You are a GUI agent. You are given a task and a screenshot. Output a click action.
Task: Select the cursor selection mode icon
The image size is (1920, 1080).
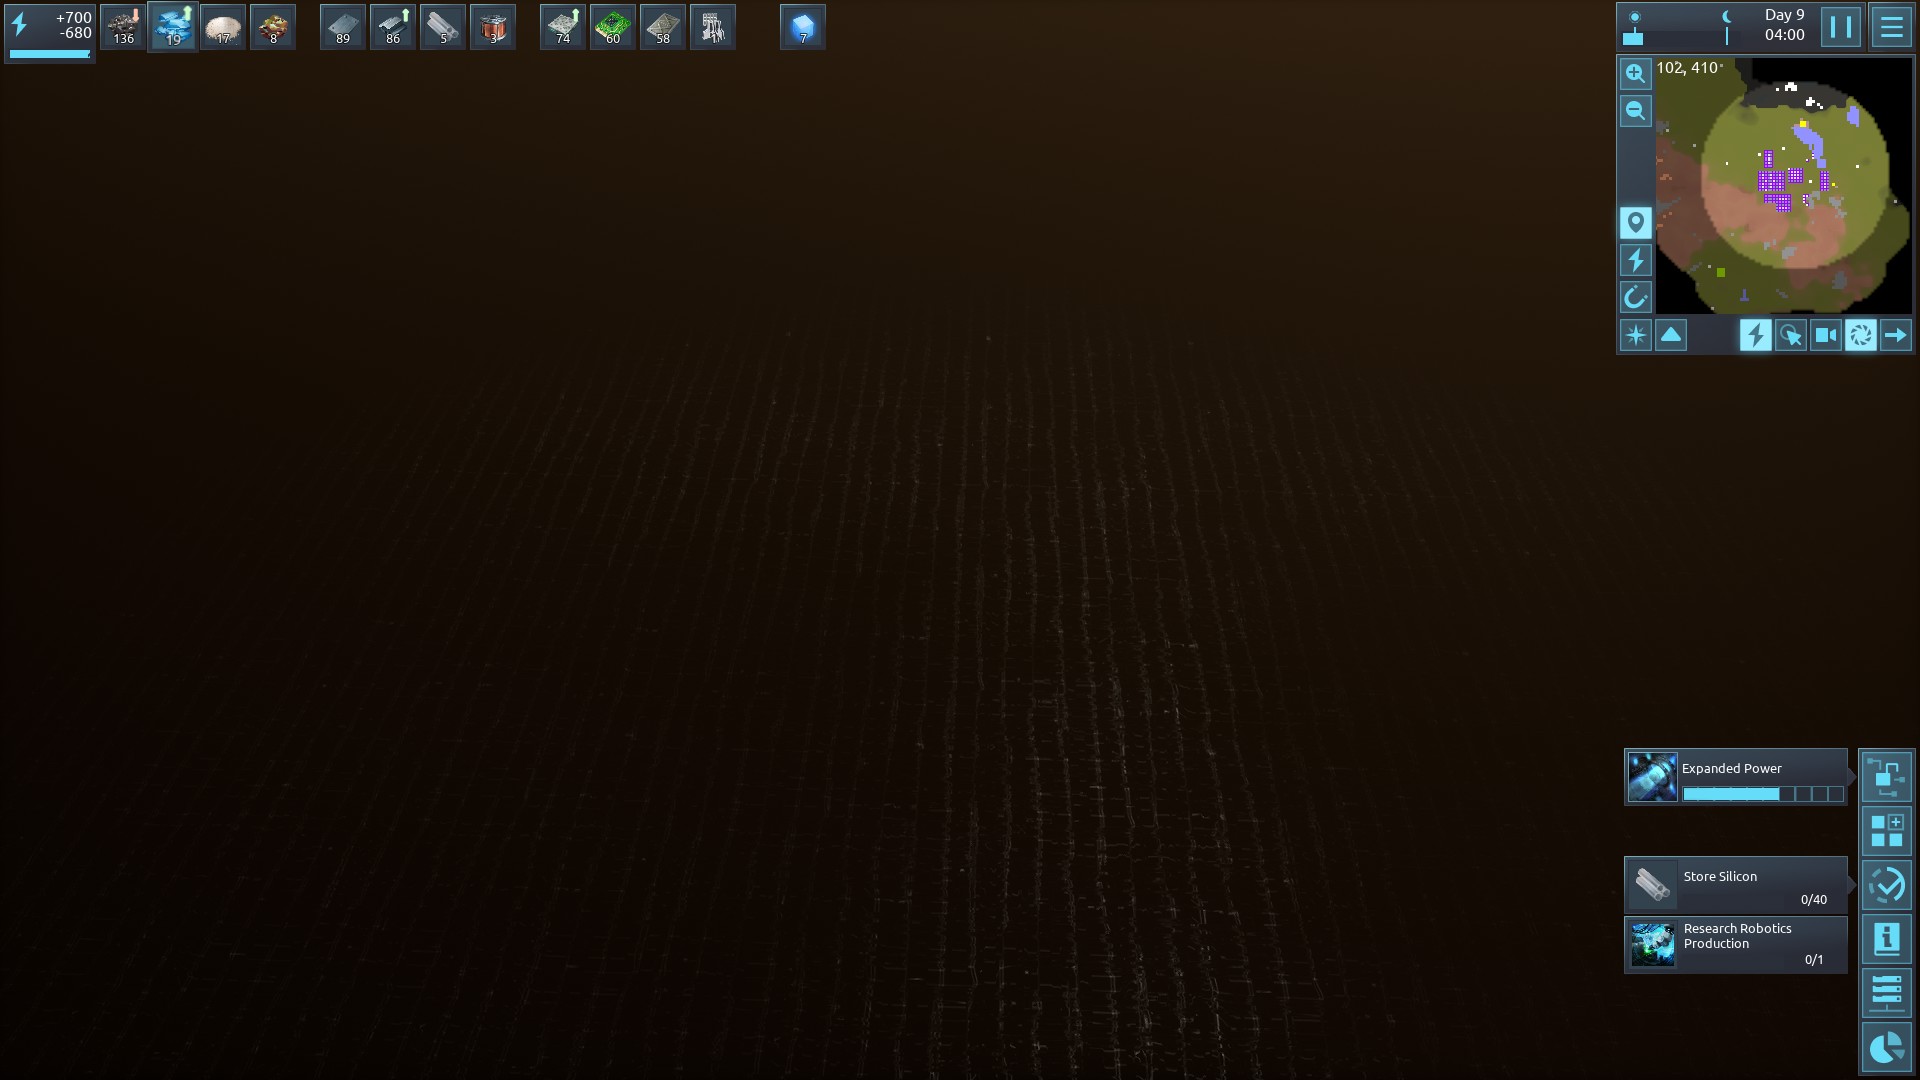click(x=1790, y=335)
